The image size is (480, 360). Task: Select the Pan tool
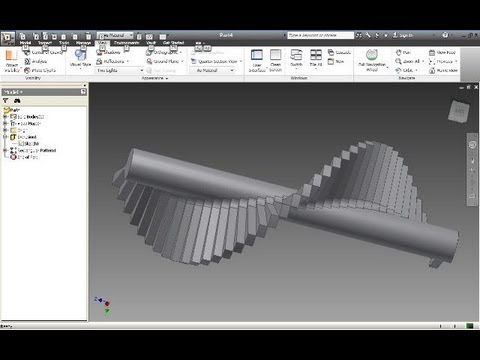coord(403,52)
